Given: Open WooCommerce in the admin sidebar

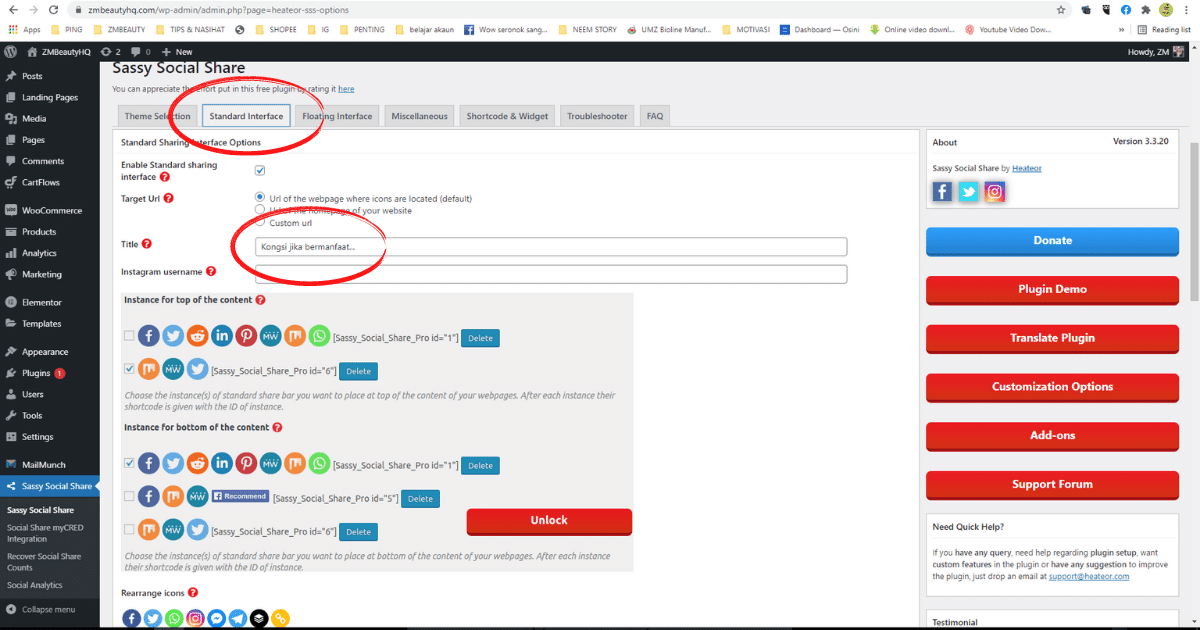Looking at the screenshot, I should click(50, 211).
